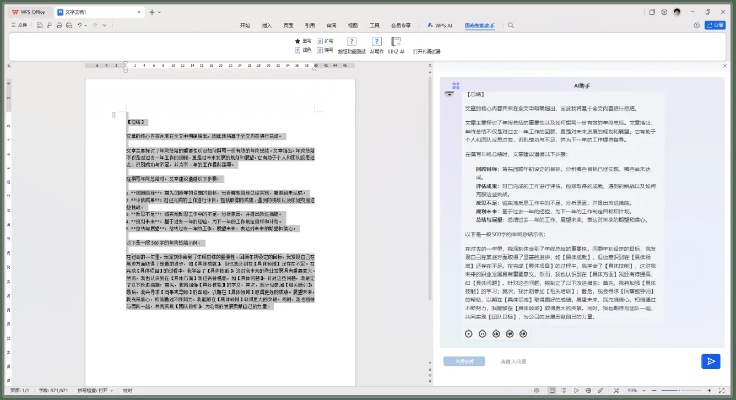Send the message in AI assistant panel

pyautogui.click(x=710, y=361)
